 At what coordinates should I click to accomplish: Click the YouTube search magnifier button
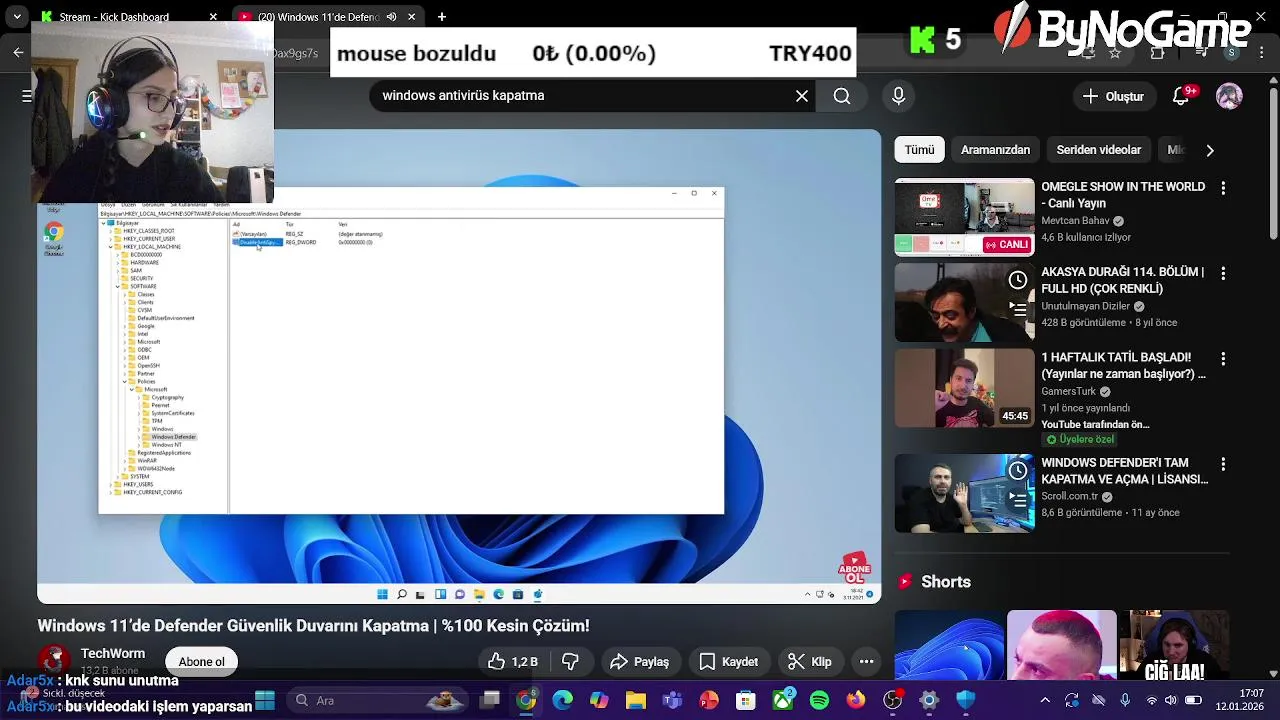(842, 96)
